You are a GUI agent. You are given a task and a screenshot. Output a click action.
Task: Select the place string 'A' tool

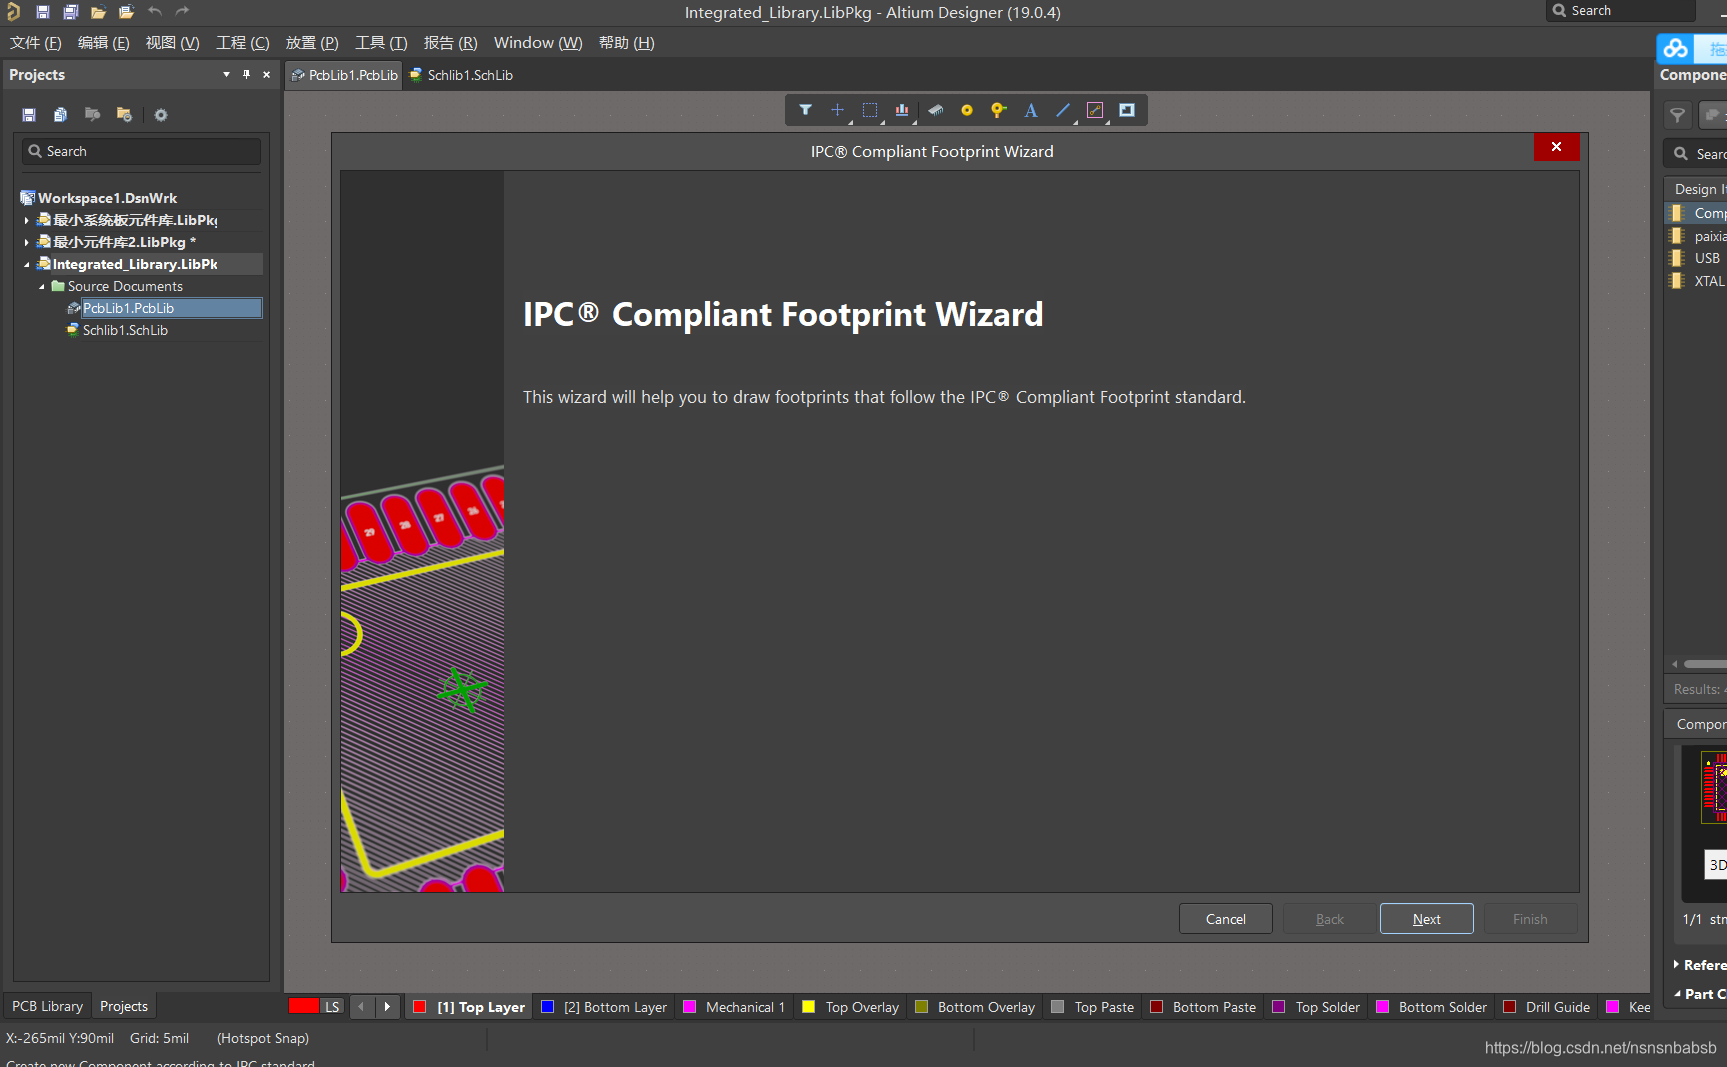1031,110
